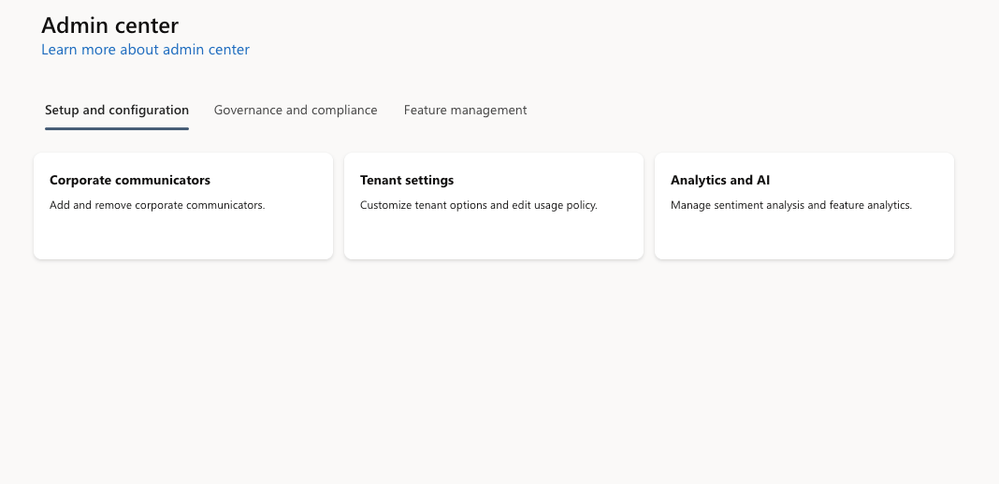
Task: Open the Corporate communicators card
Action: pyautogui.click(x=183, y=206)
